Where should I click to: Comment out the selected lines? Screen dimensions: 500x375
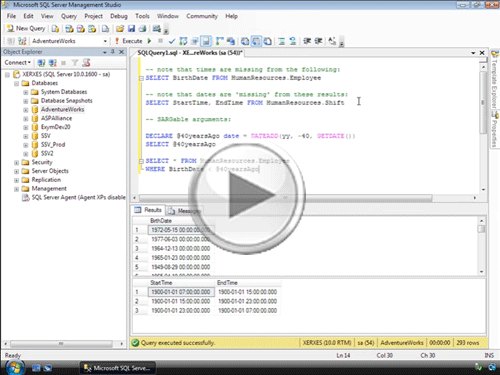(282, 41)
